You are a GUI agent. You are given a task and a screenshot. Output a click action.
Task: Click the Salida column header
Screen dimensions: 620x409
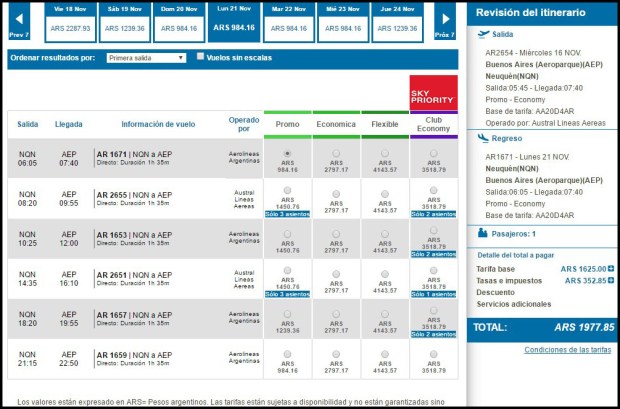28,124
